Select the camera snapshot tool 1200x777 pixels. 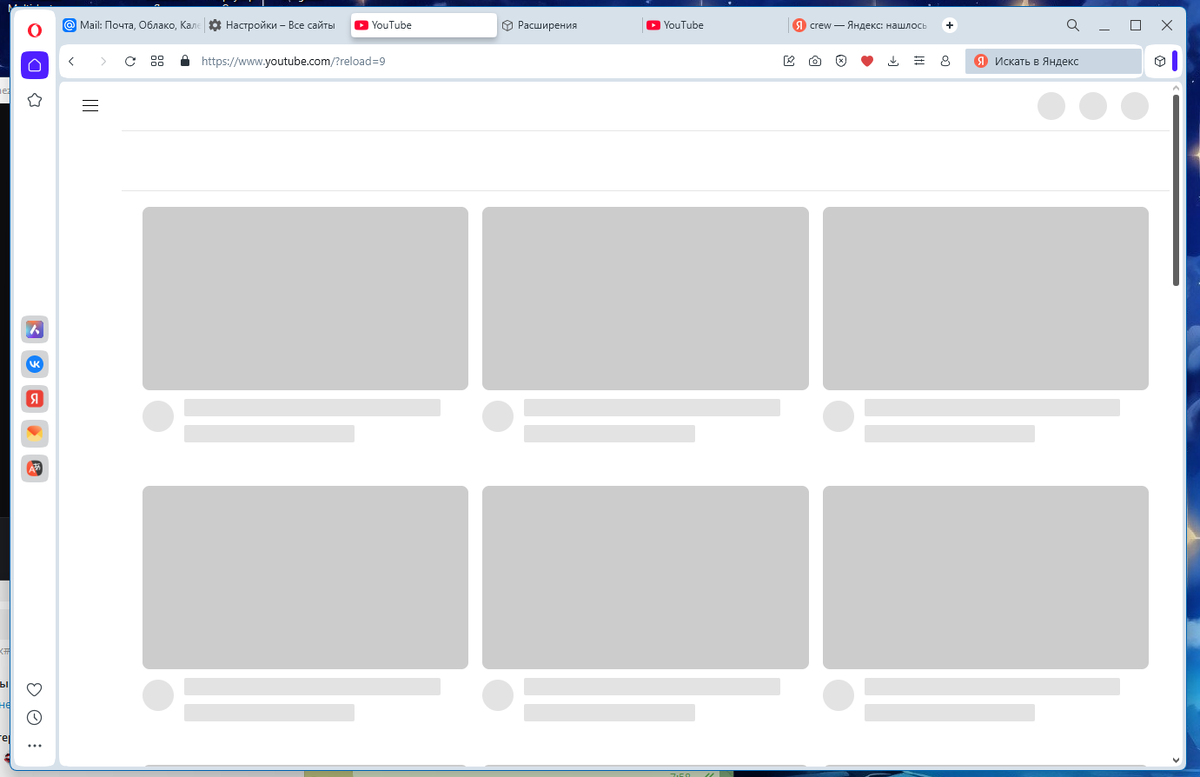point(814,61)
